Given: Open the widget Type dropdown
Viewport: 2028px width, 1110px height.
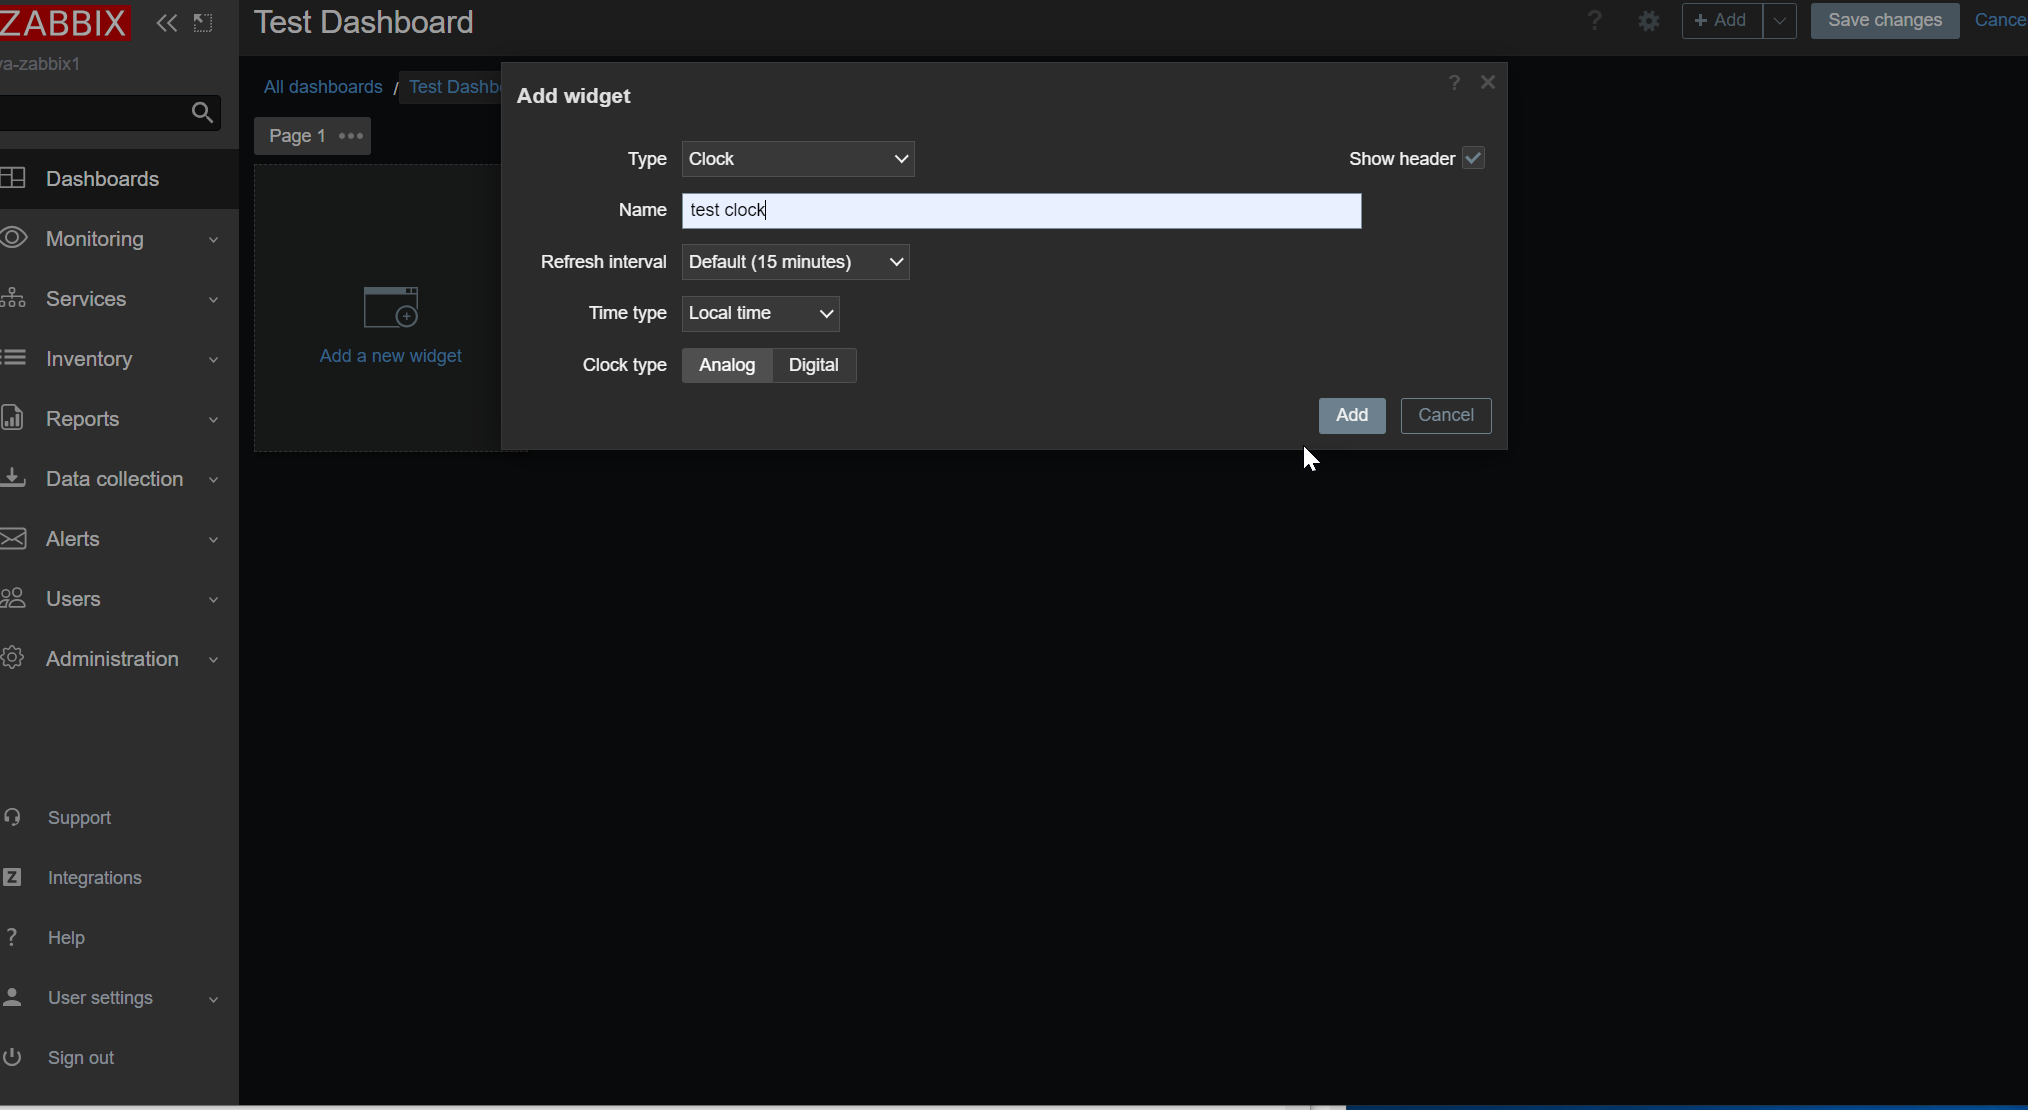Looking at the screenshot, I should [x=798, y=159].
